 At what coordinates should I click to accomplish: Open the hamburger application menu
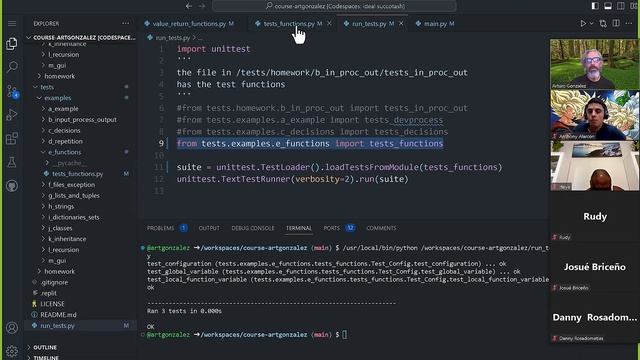point(12,24)
